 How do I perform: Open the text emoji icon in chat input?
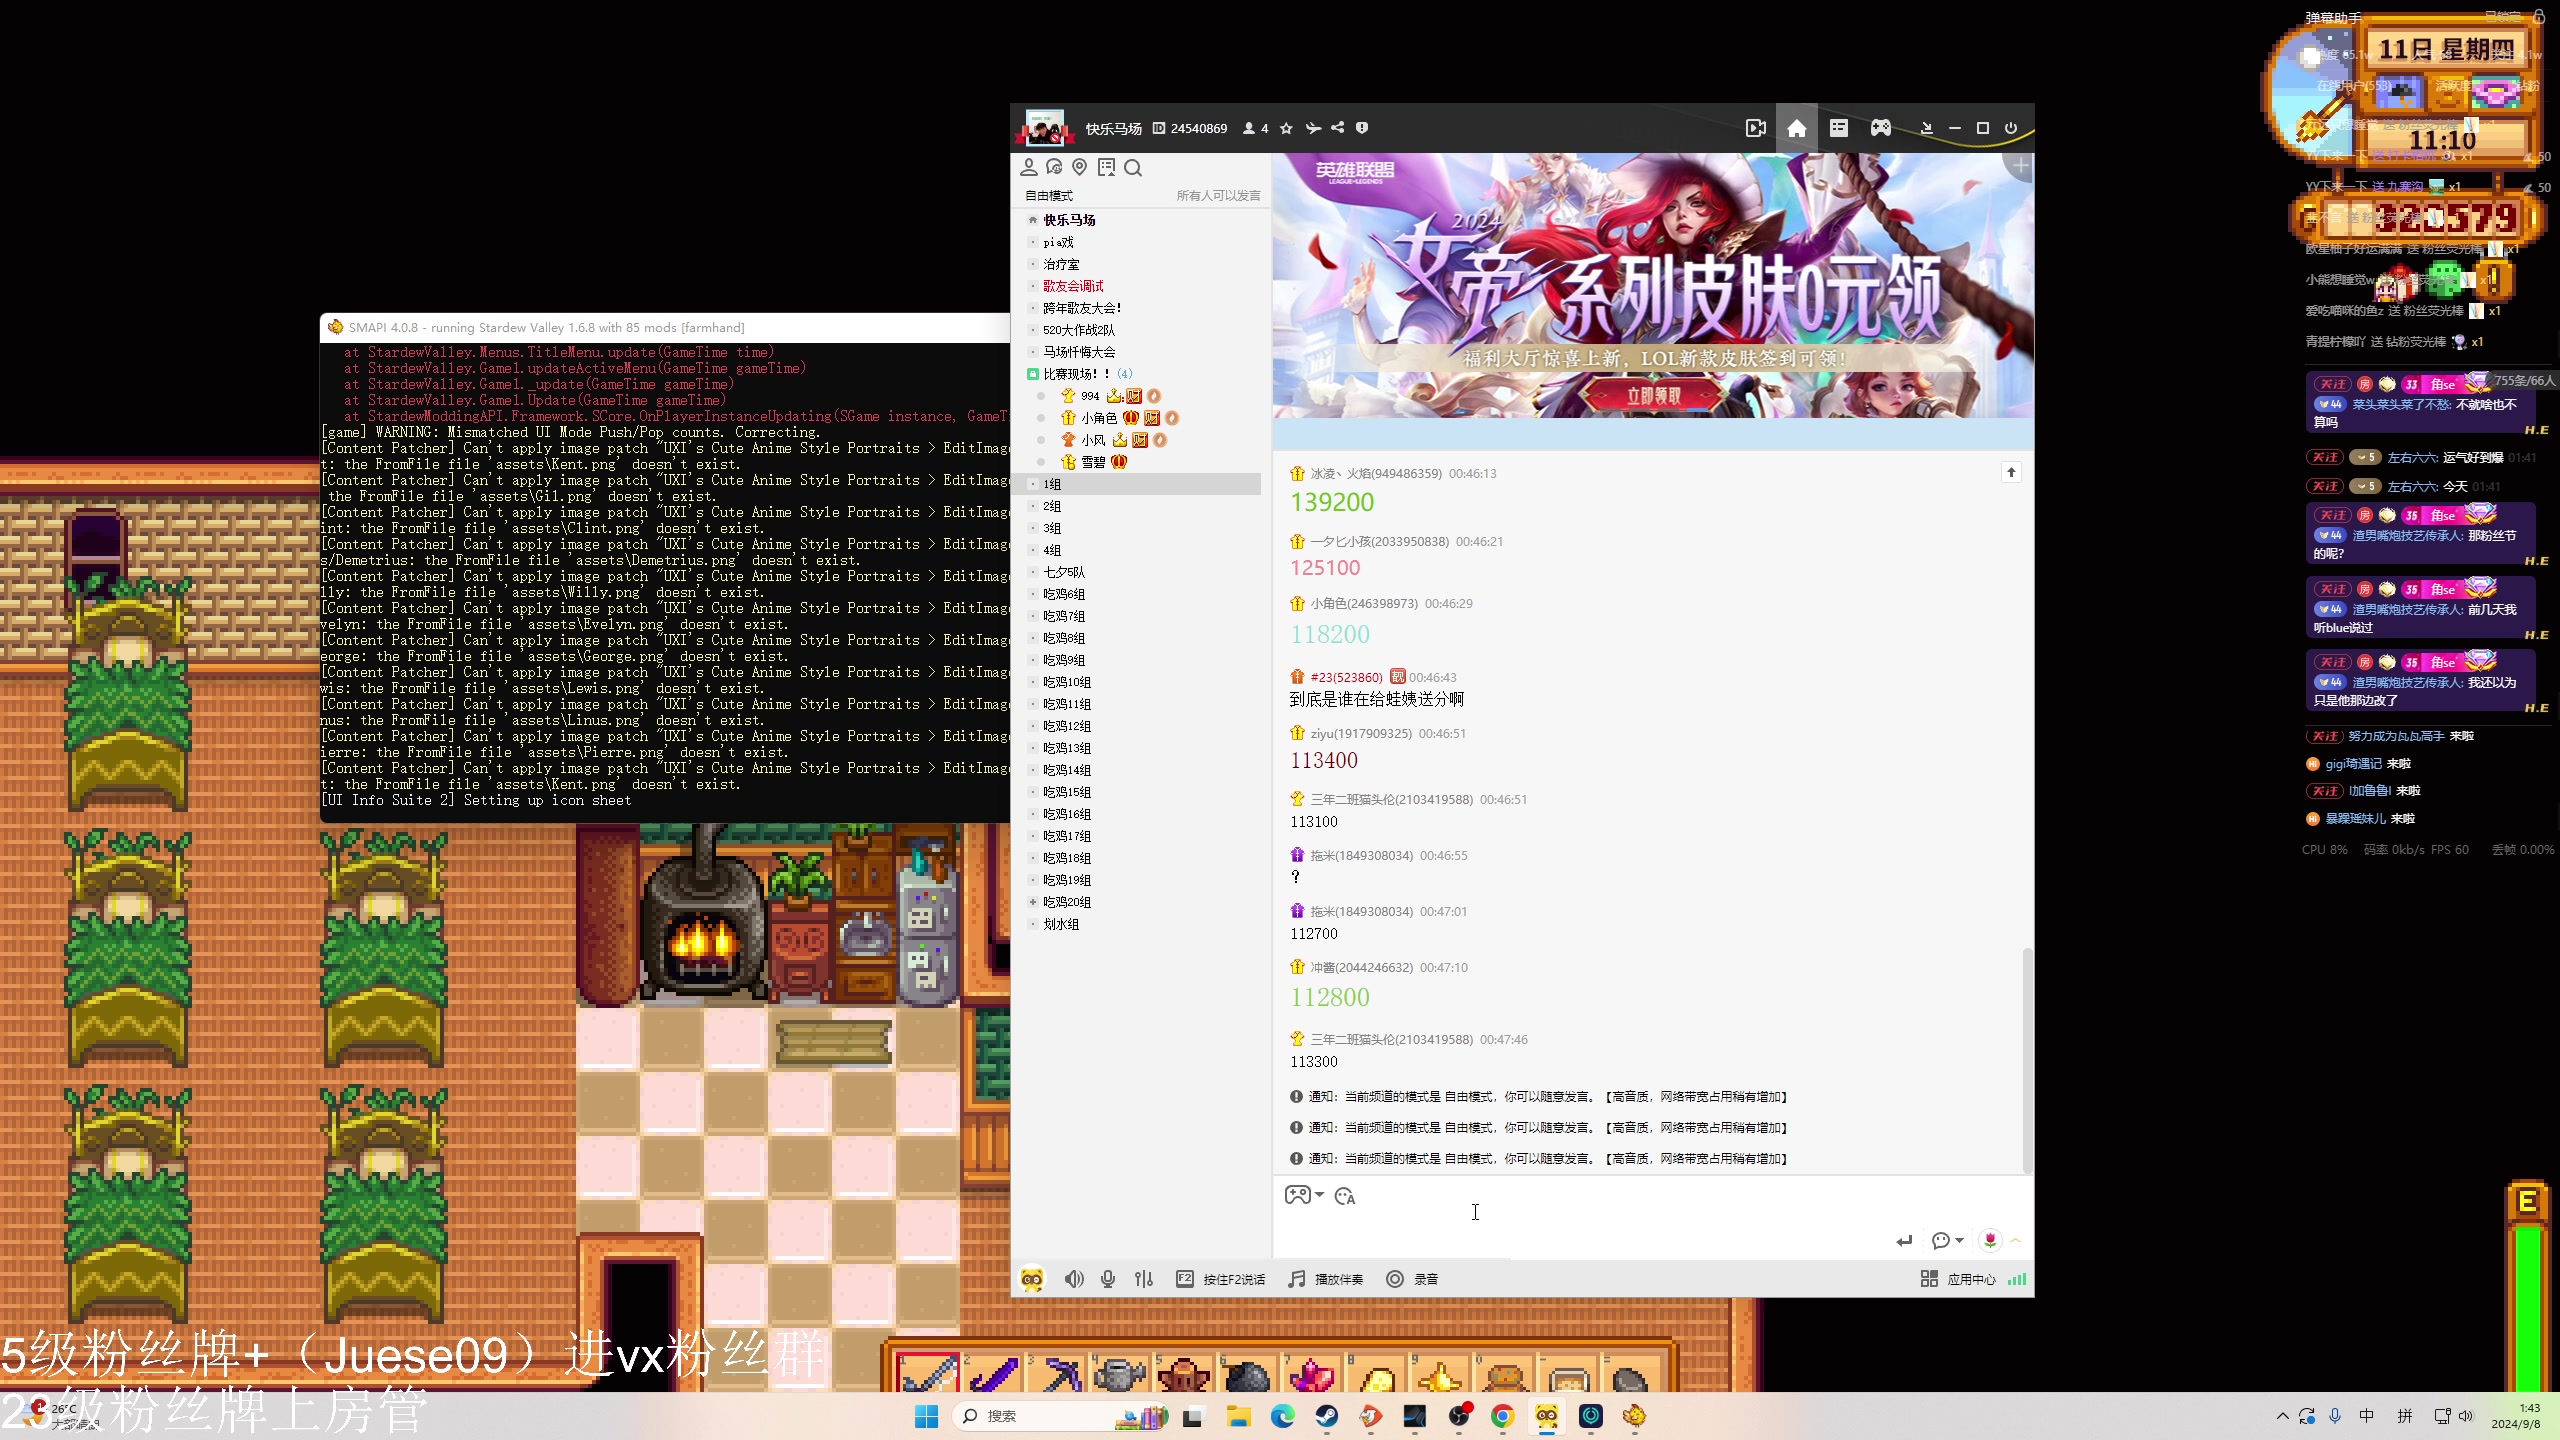pos(1345,1196)
